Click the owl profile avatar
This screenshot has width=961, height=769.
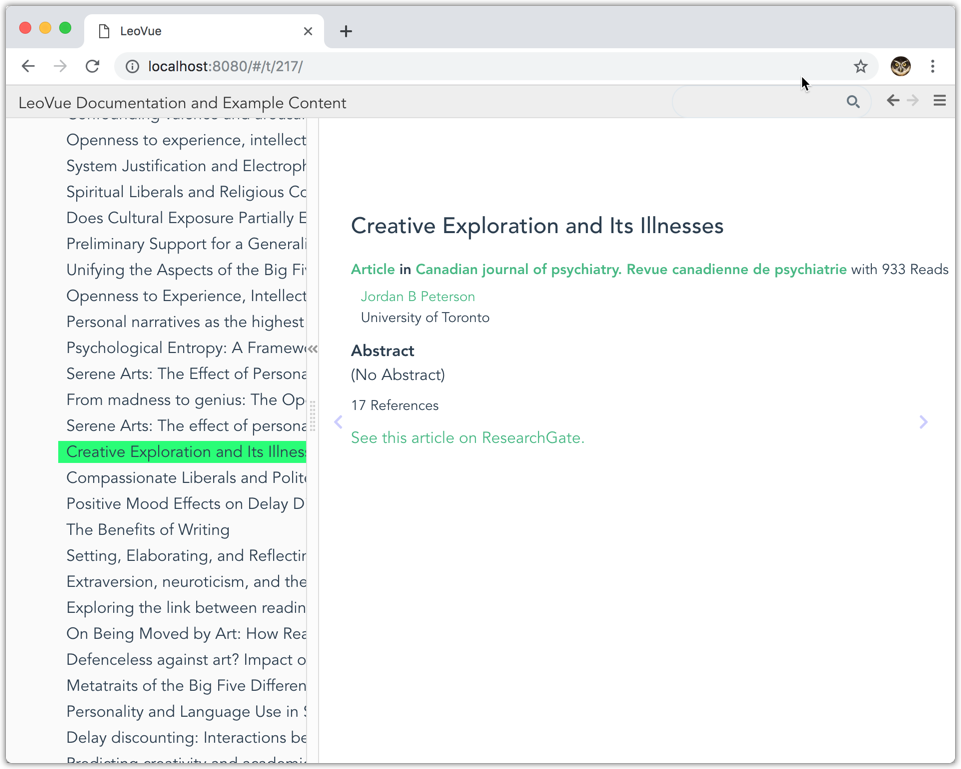click(x=901, y=67)
